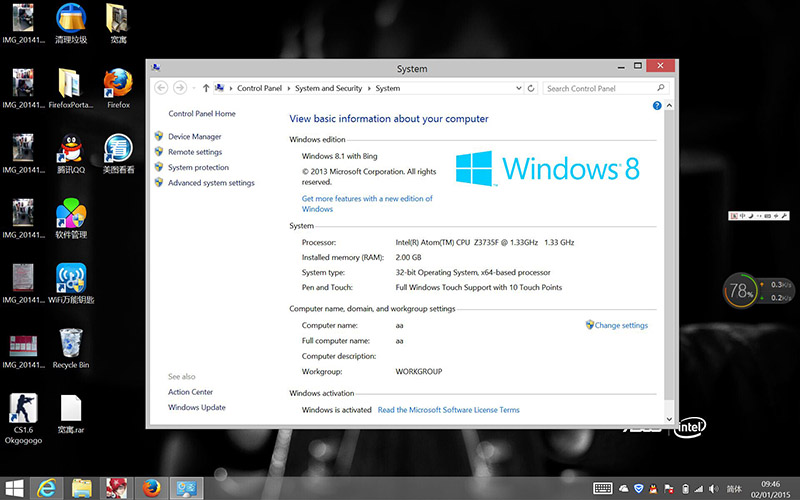Open the 宽离 folder on desktop
The height and width of the screenshot is (500, 800).
click(x=118, y=23)
